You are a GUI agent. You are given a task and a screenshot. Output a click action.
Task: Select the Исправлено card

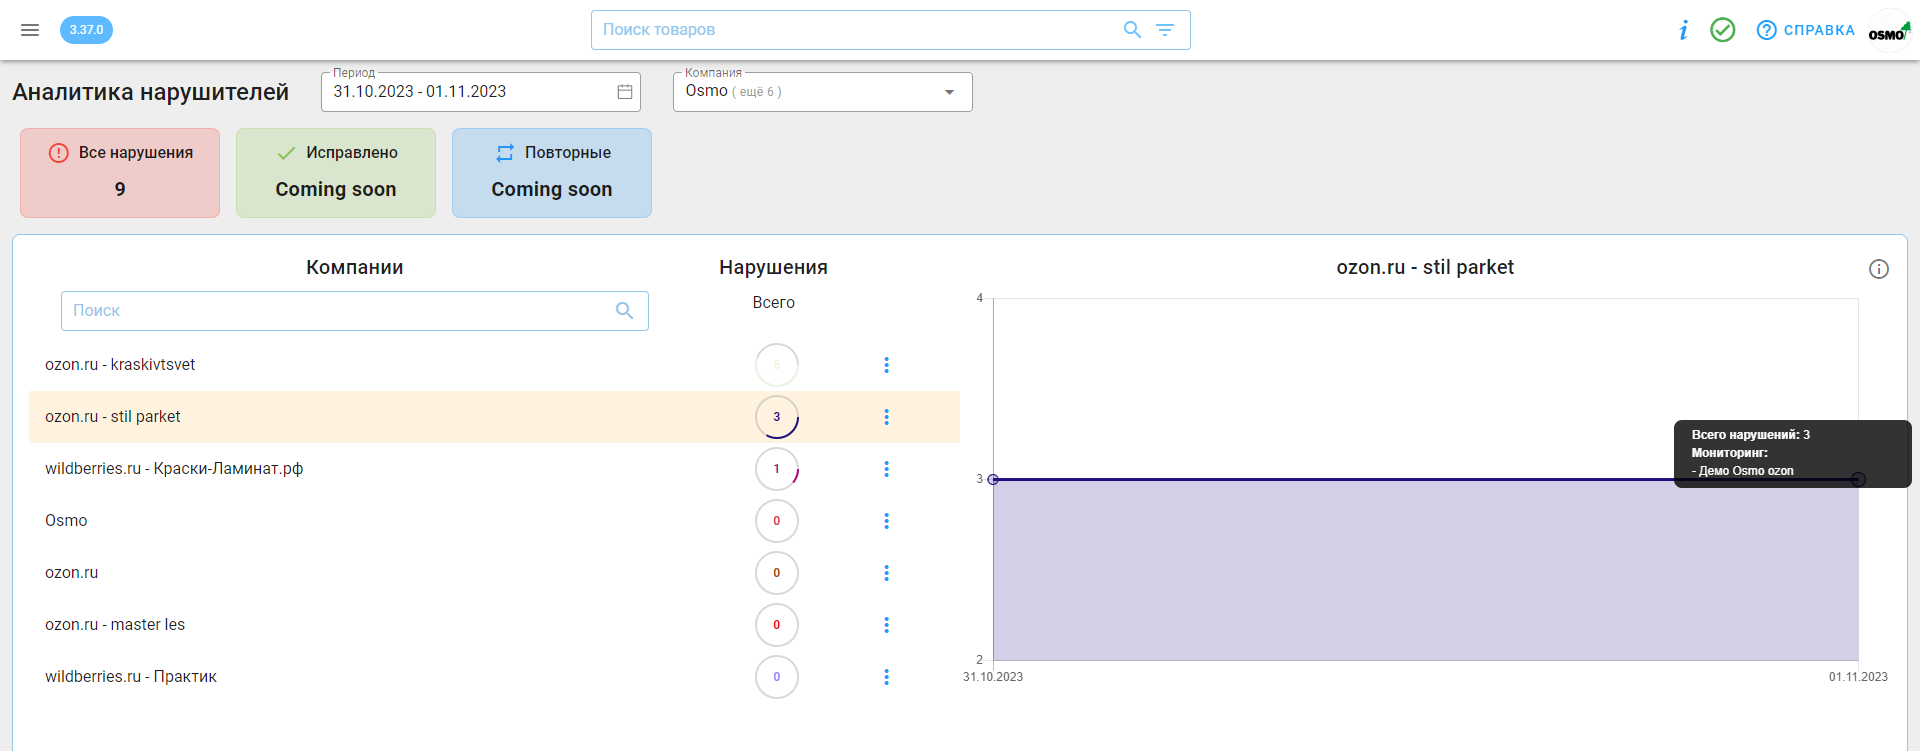(x=336, y=173)
